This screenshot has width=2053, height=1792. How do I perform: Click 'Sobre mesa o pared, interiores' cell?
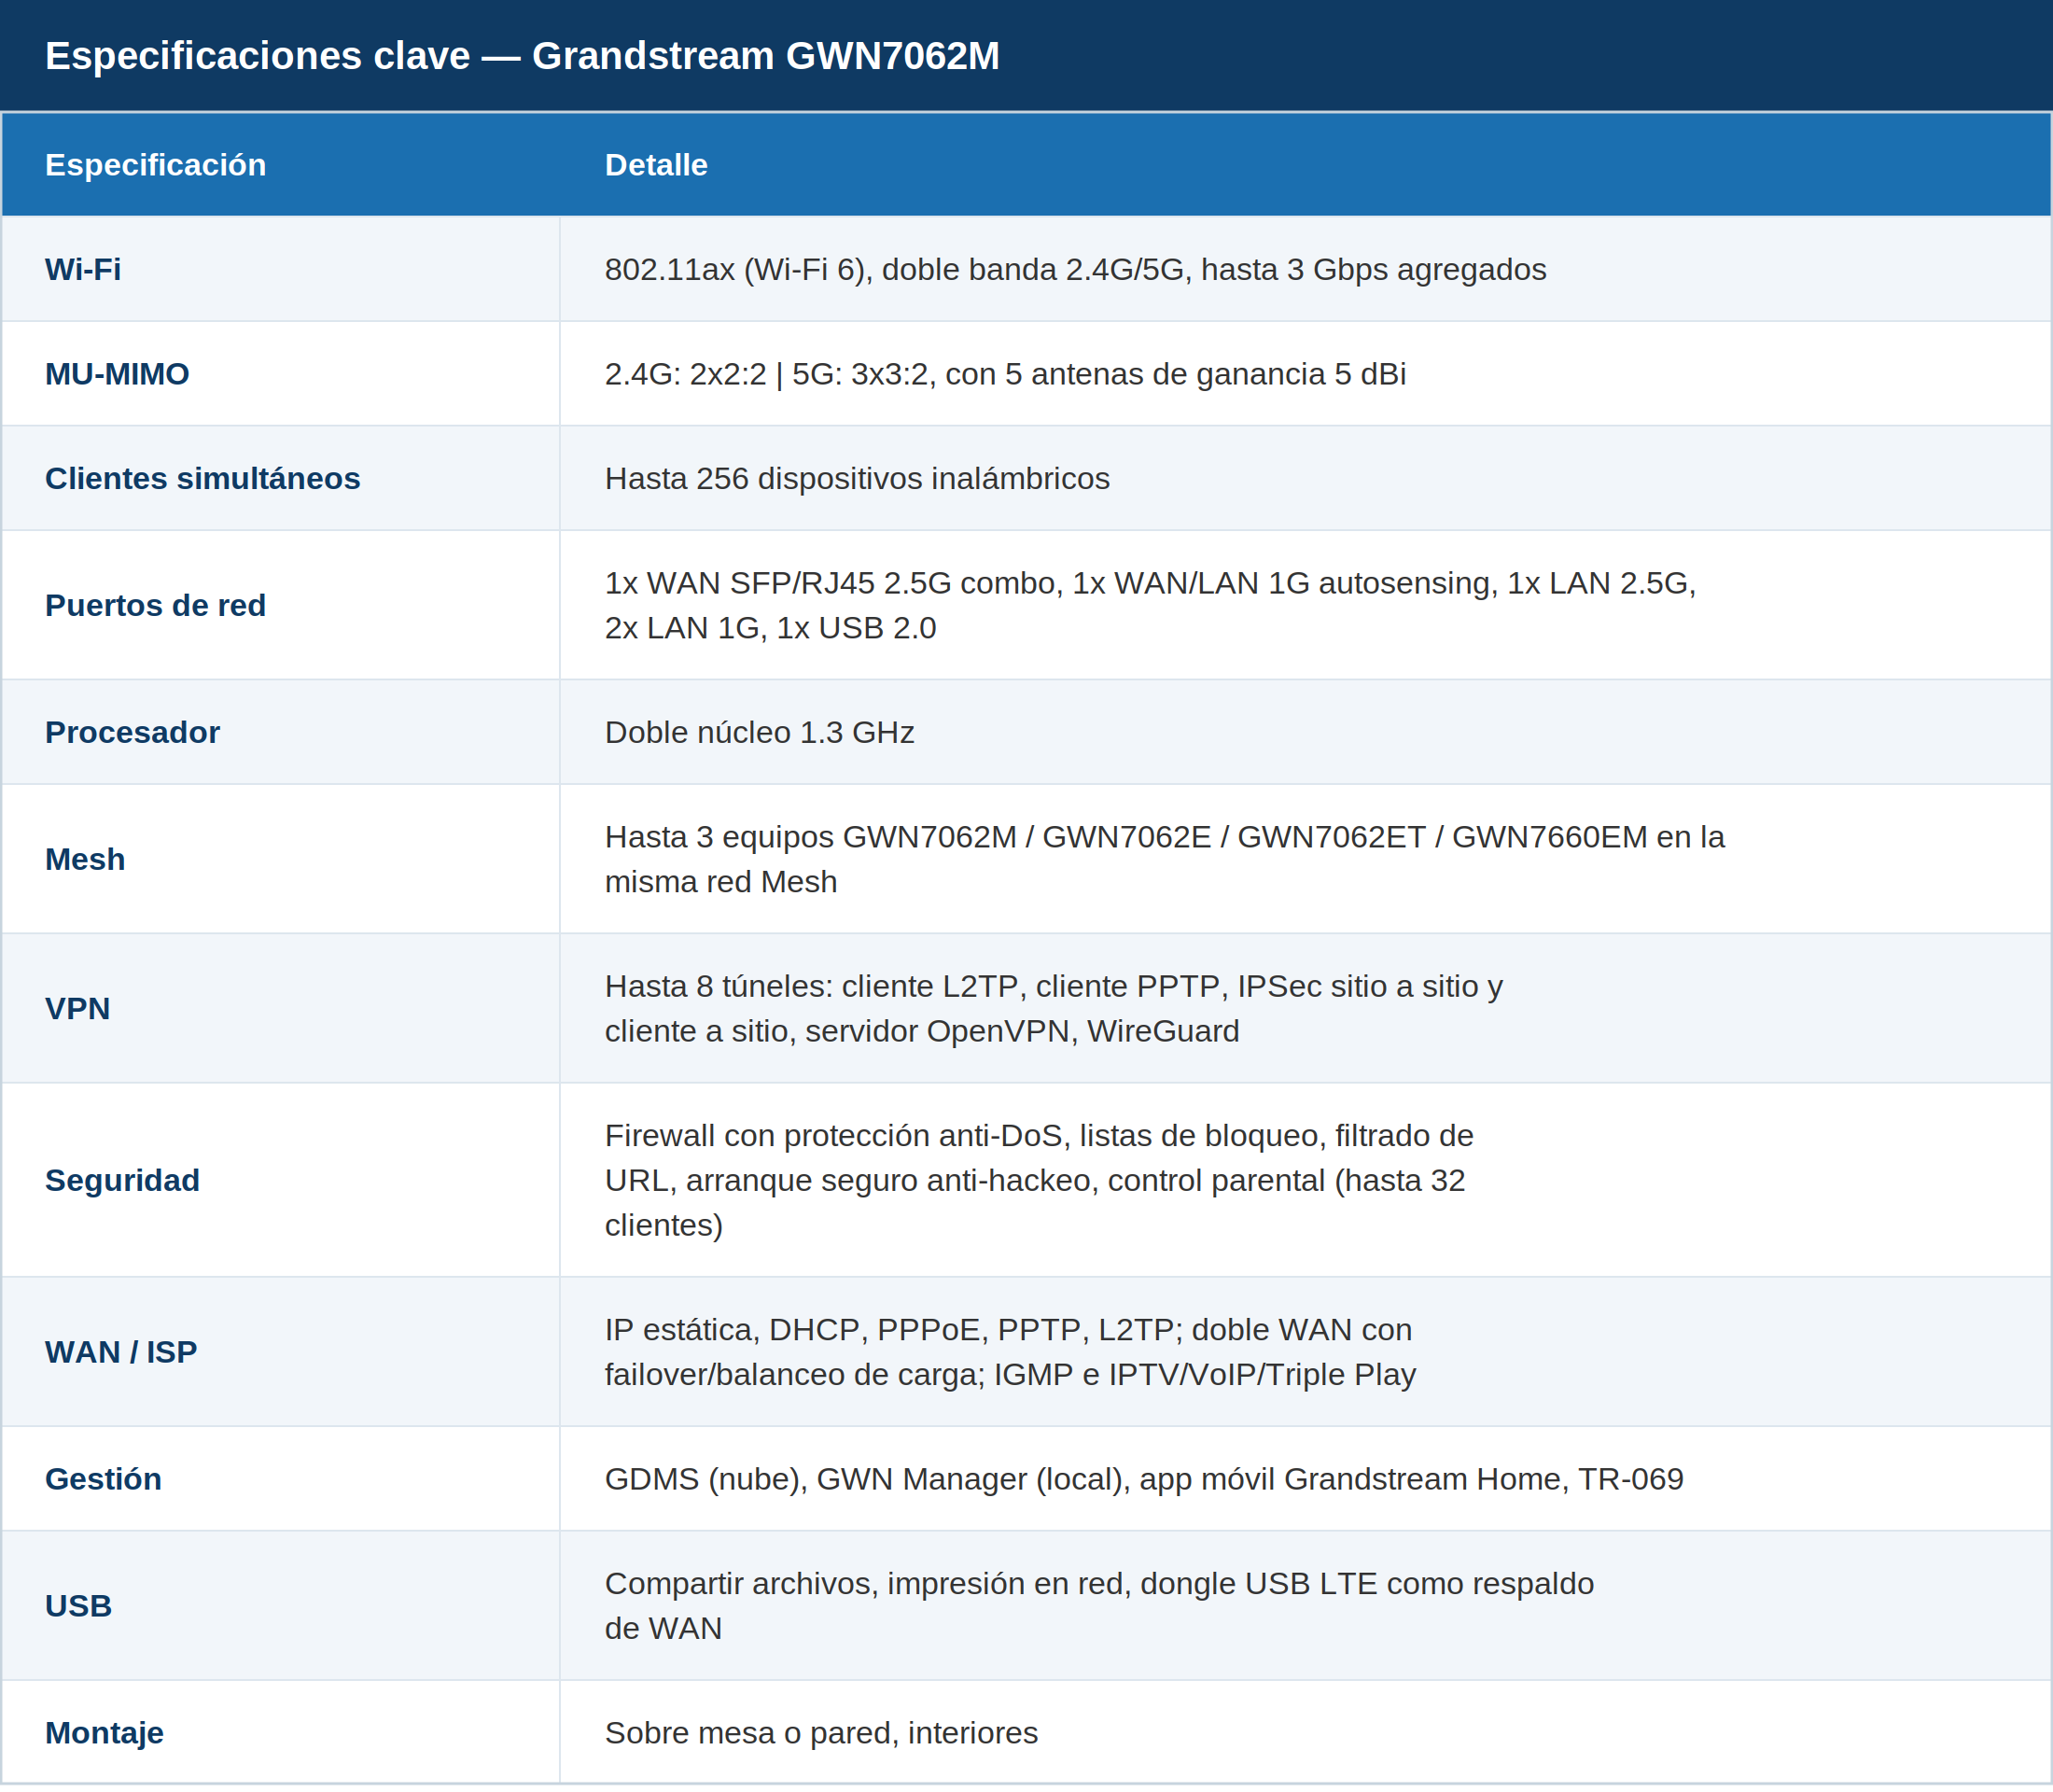(1305, 1733)
